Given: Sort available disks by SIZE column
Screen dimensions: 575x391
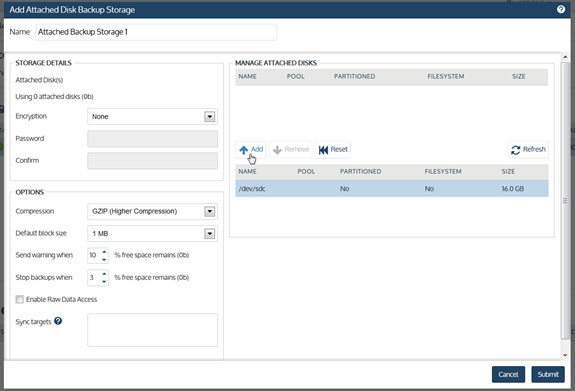Looking at the screenshot, I should 508,172.
